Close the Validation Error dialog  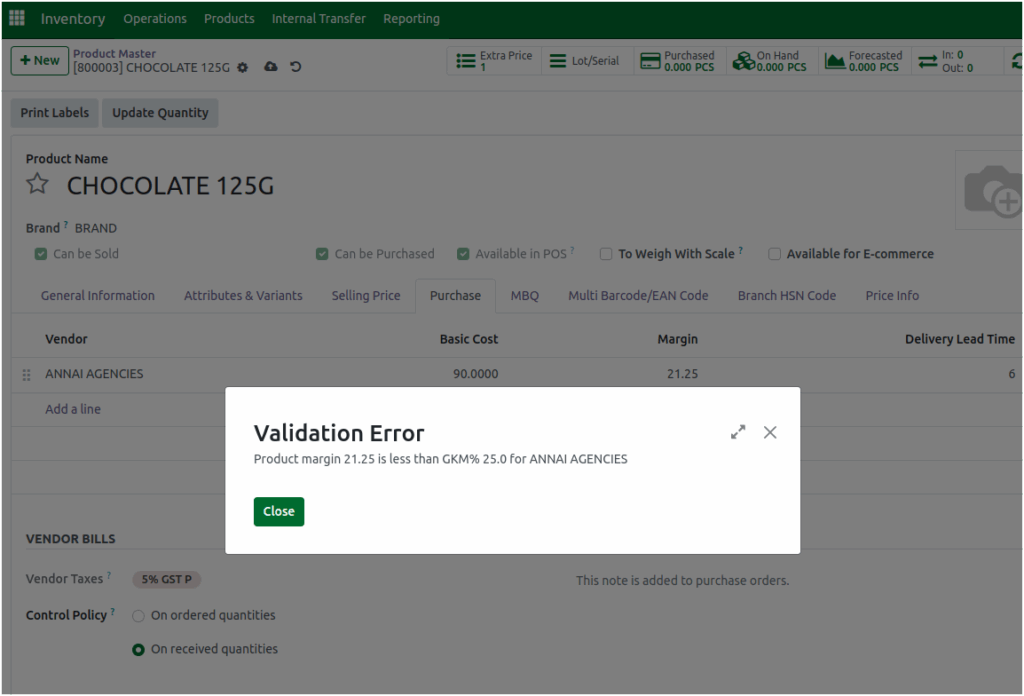pyautogui.click(x=279, y=511)
